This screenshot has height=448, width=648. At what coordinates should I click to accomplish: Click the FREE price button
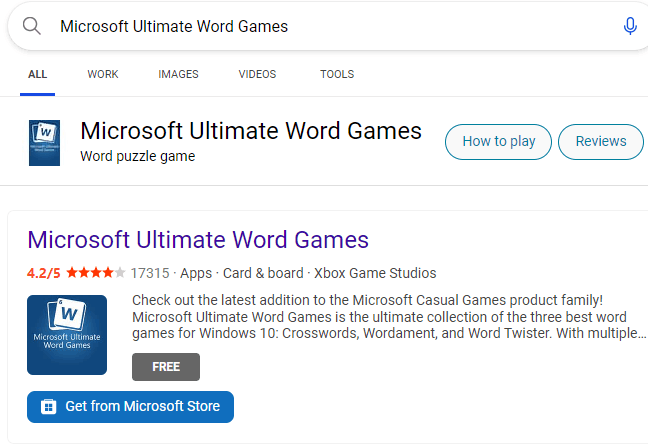click(x=166, y=367)
